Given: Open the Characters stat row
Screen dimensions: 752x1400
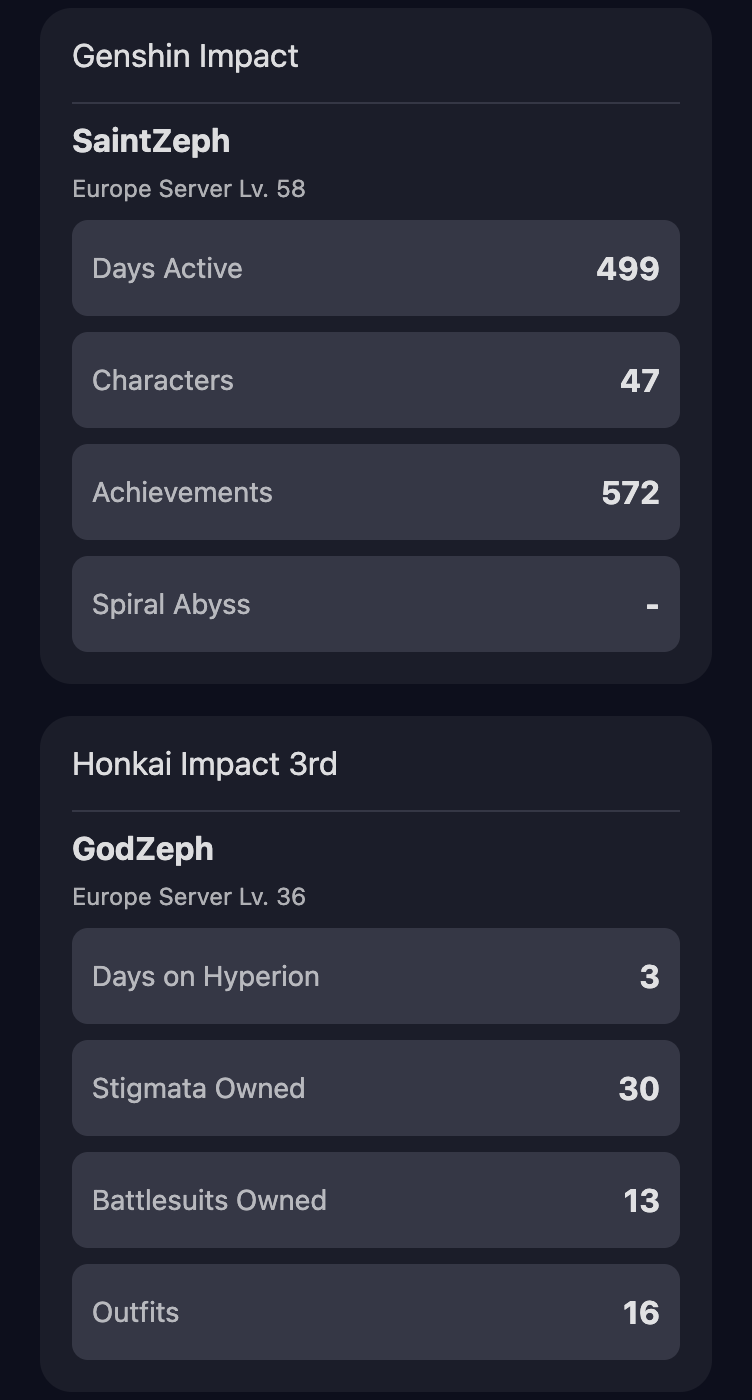Looking at the screenshot, I should pyautogui.click(x=375, y=380).
